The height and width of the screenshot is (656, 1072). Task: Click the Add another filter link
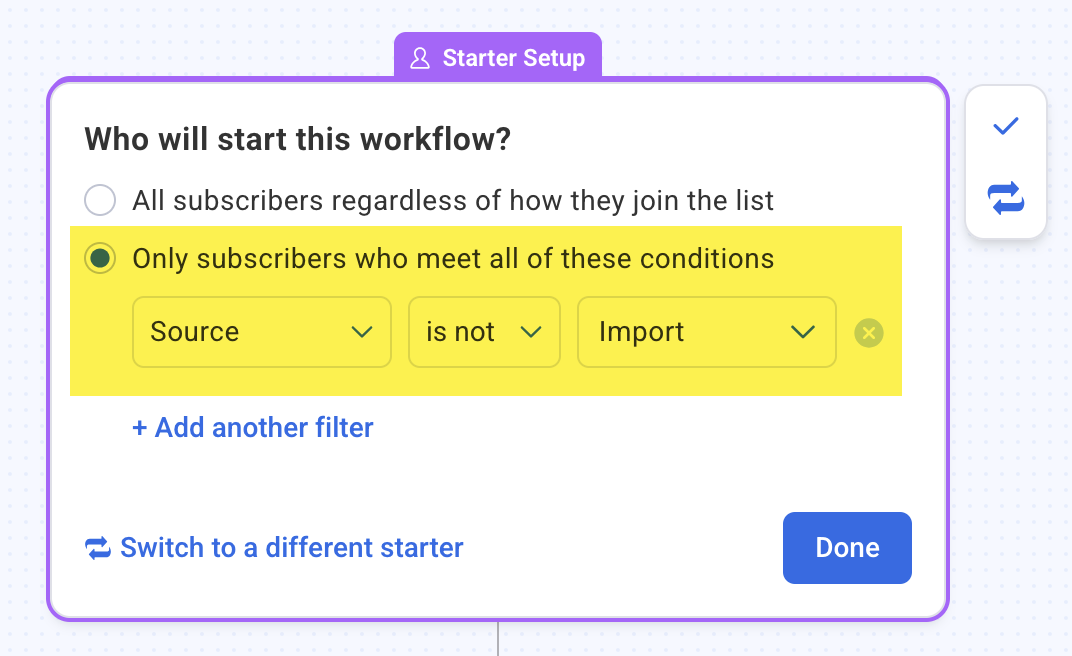click(252, 428)
